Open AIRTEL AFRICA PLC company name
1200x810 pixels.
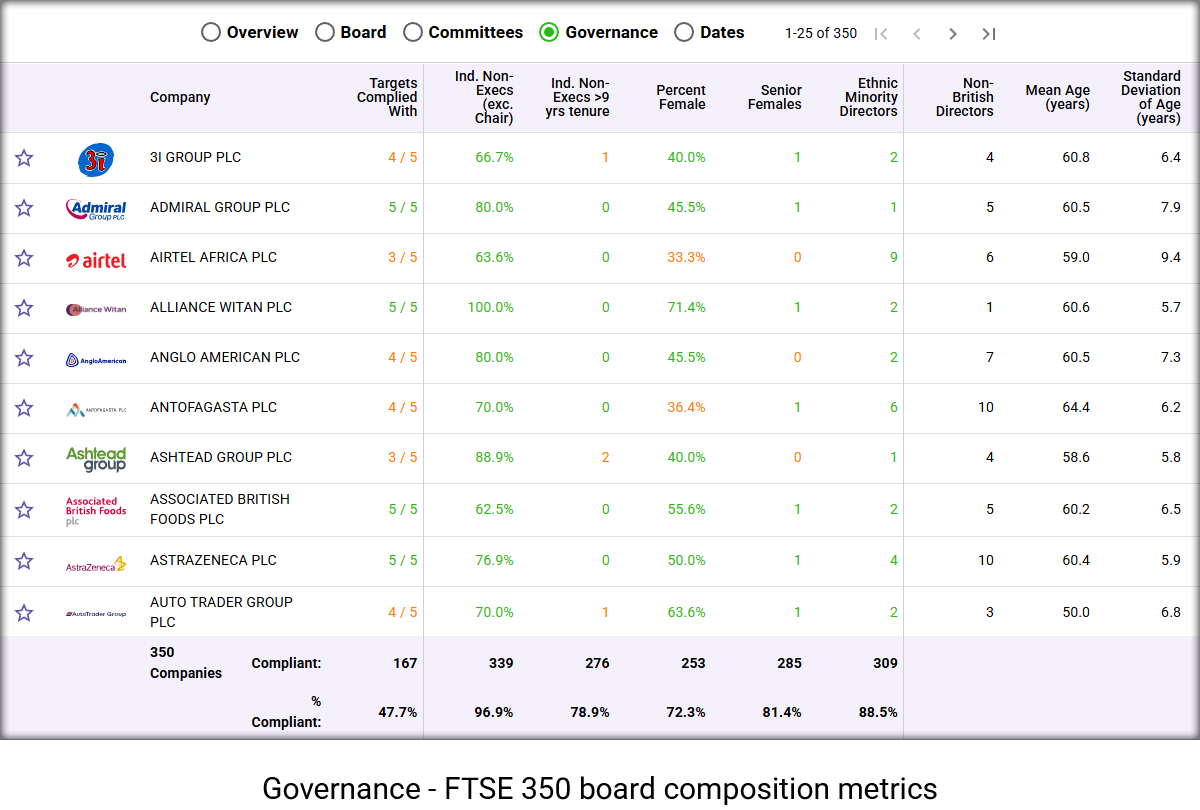[214, 257]
